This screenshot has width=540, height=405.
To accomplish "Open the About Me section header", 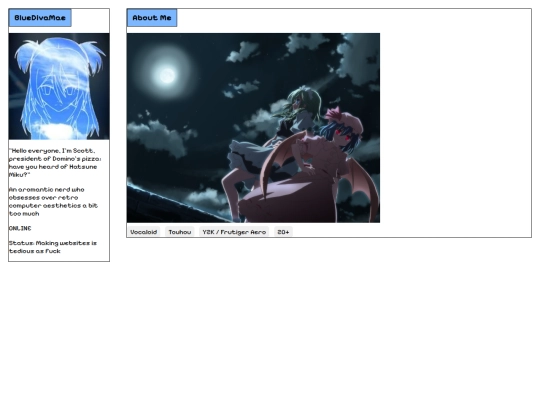I will pyautogui.click(x=152, y=18).
